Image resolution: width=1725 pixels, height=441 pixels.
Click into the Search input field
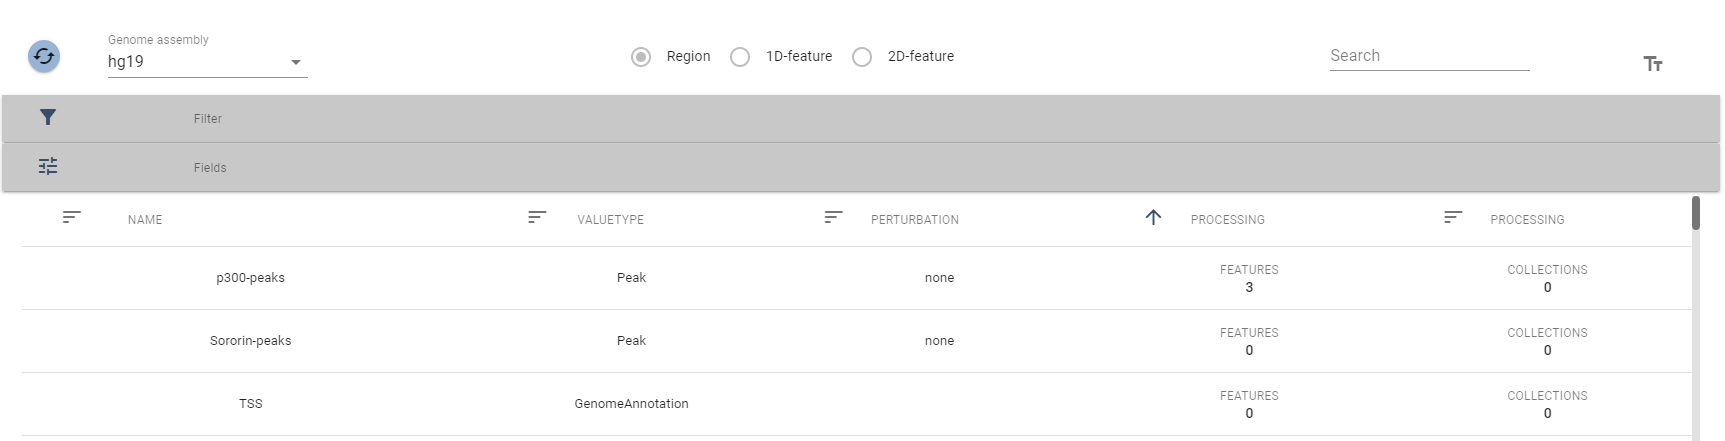[x=1428, y=56]
